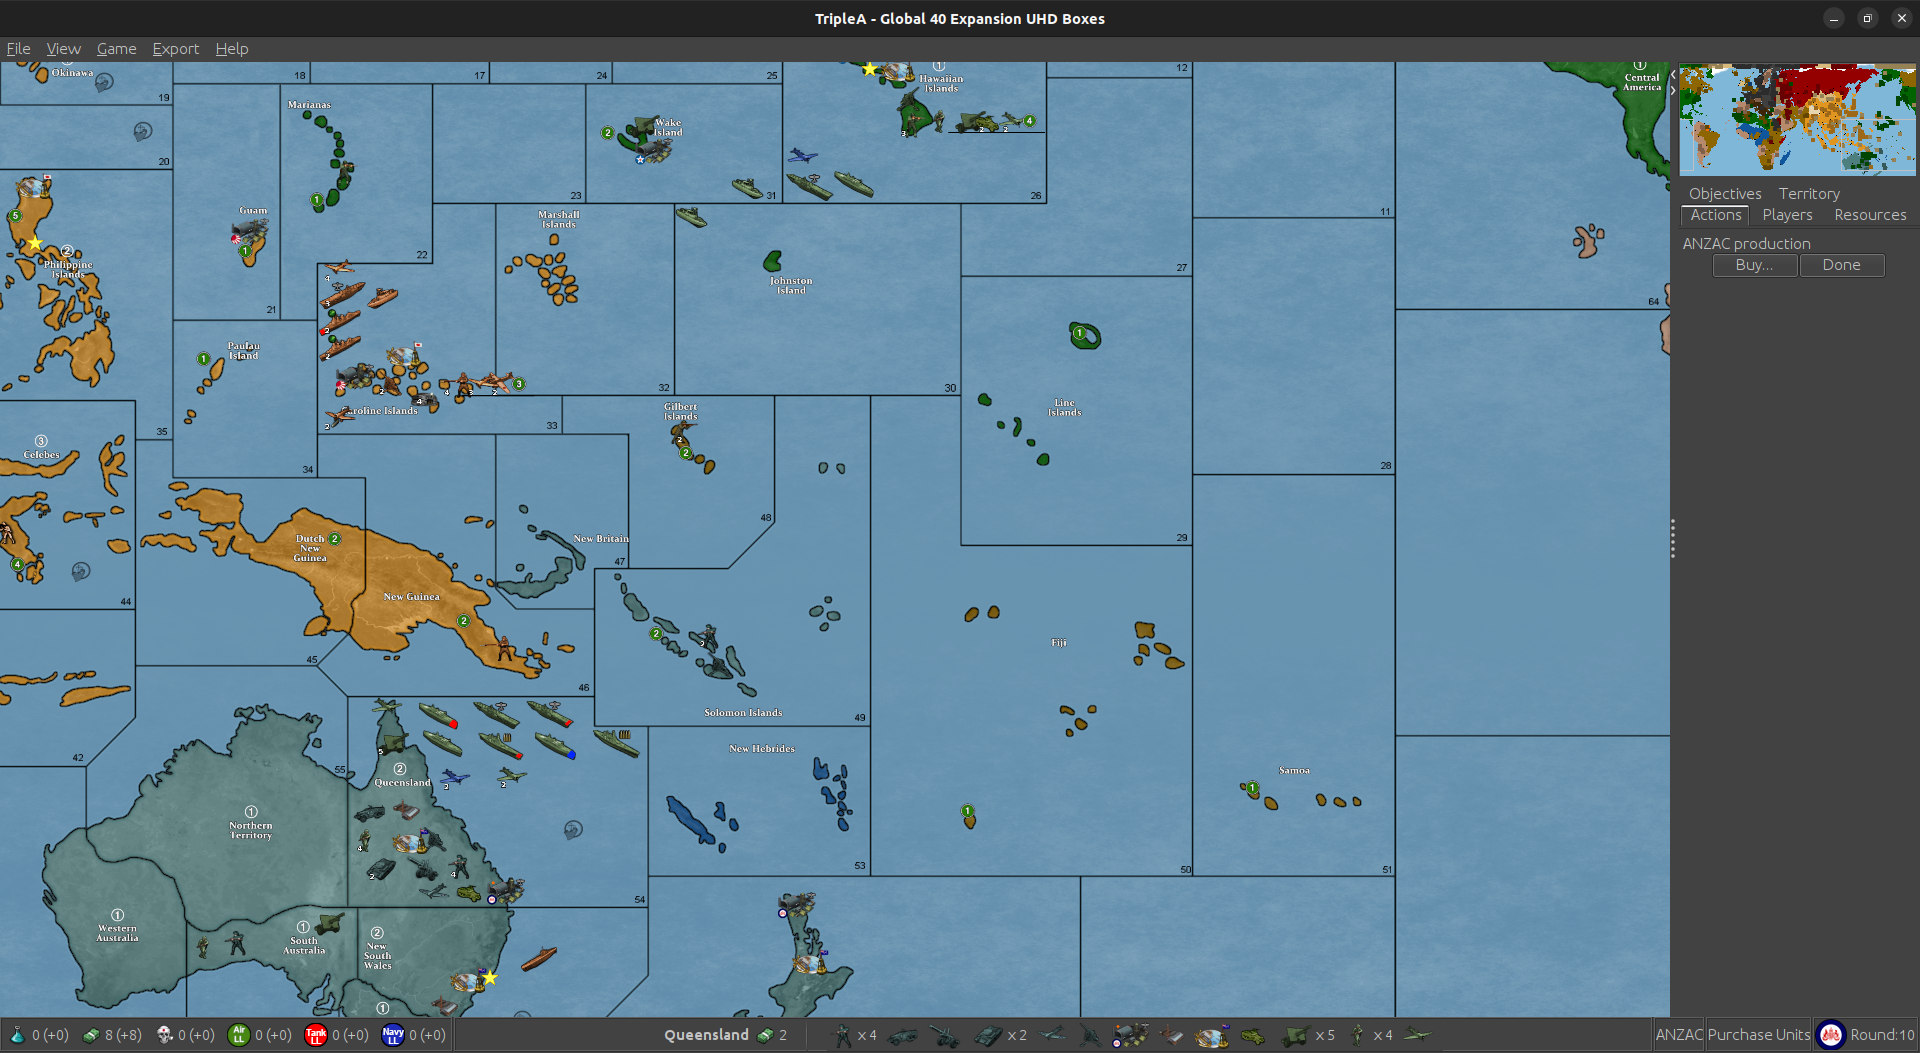
Task: Open the Game menu
Action: coord(116,48)
